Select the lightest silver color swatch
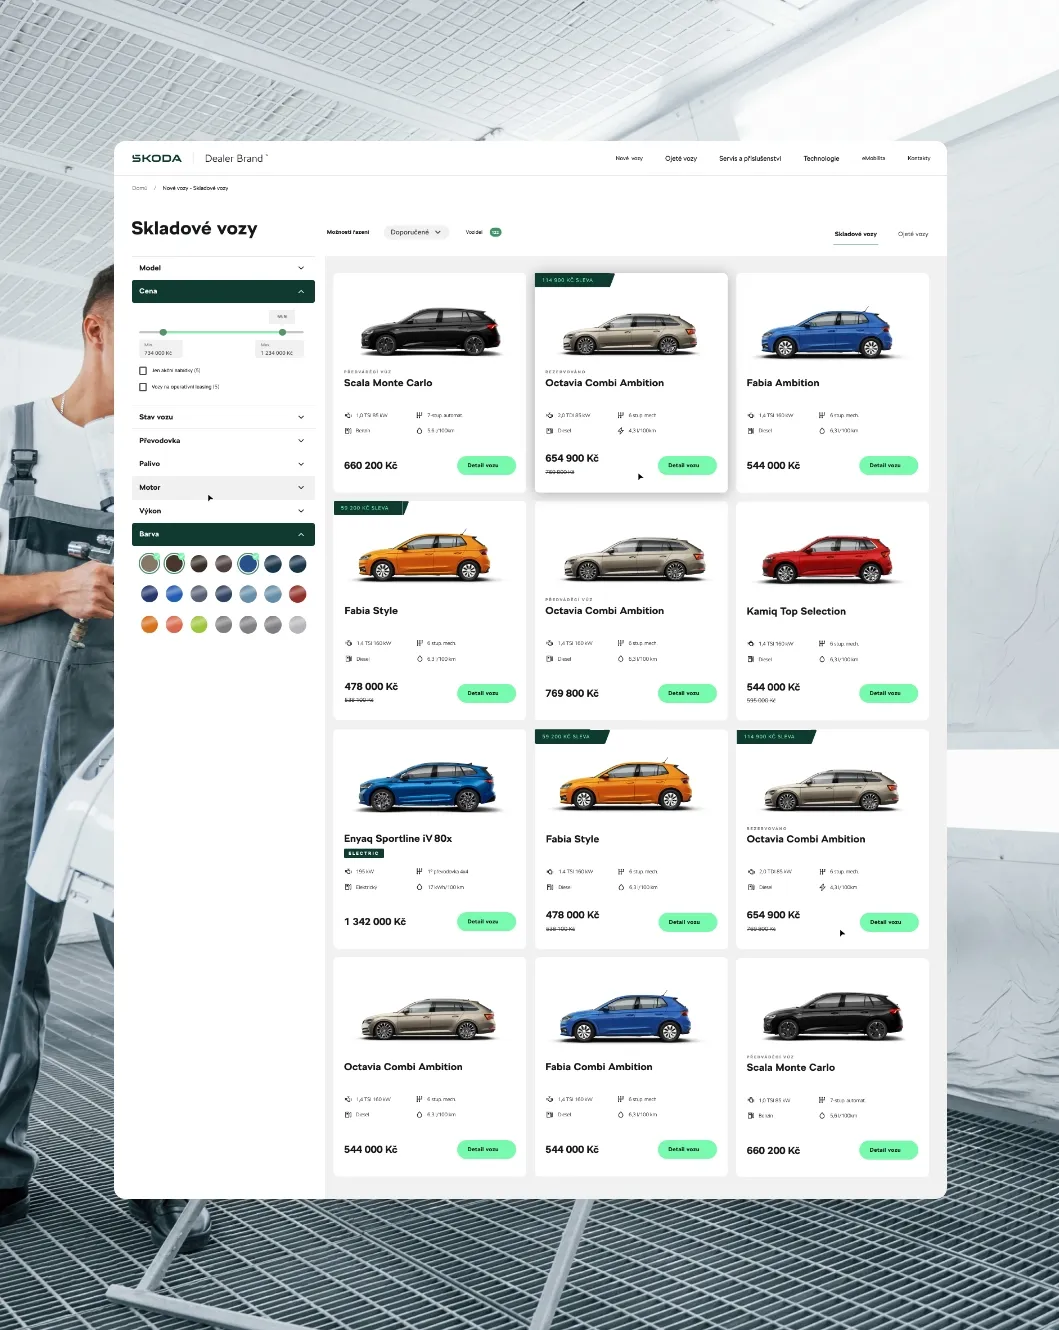This screenshot has width=1059, height=1330. (x=297, y=625)
